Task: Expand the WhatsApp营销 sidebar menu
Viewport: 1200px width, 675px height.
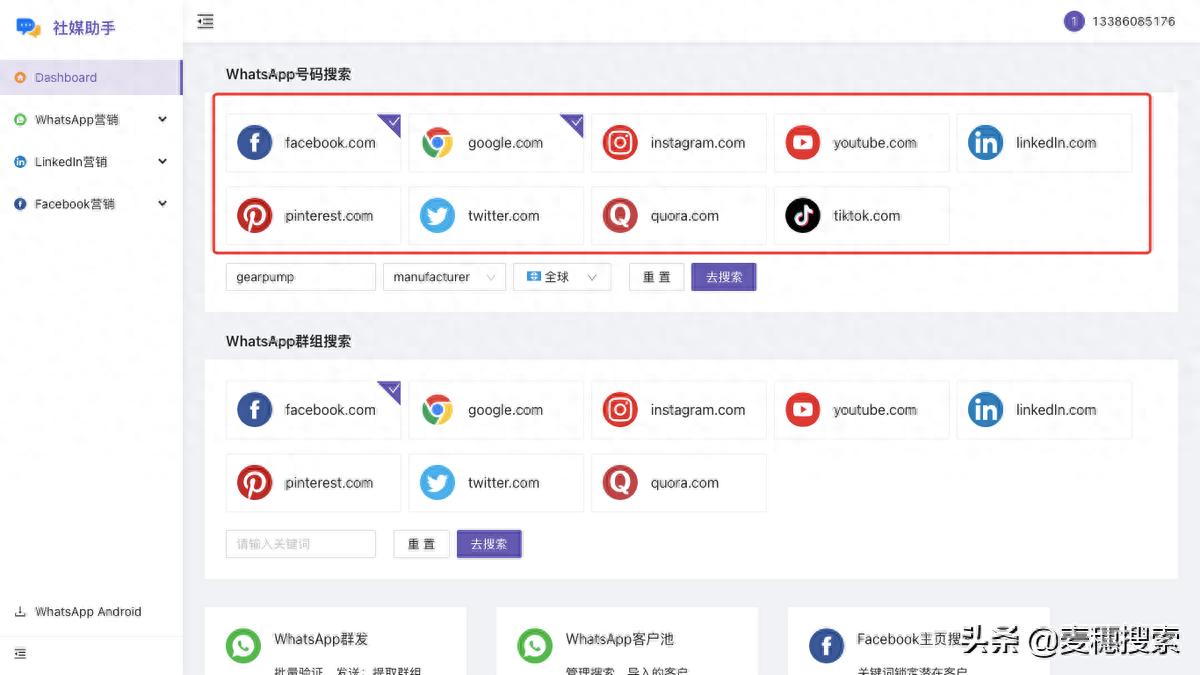Action: click(x=90, y=120)
